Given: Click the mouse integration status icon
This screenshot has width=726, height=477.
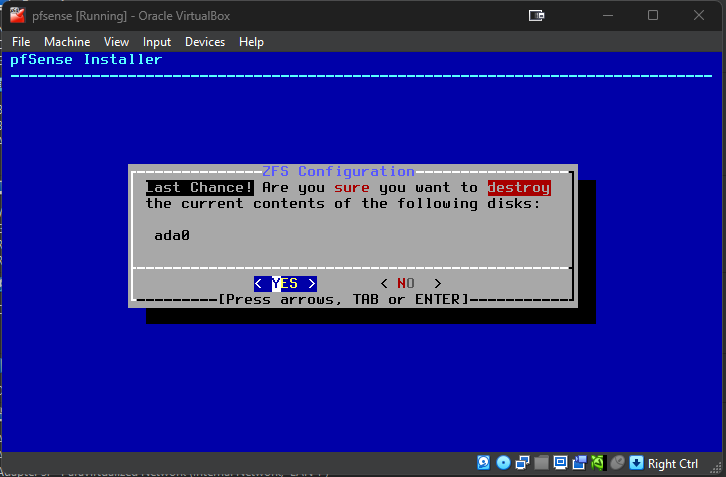Looking at the screenshot, I should click(x=617, y=463).
